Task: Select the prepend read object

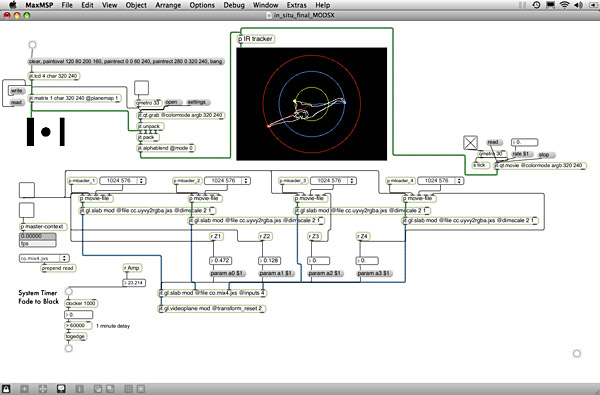Action: tap(58, 268)
